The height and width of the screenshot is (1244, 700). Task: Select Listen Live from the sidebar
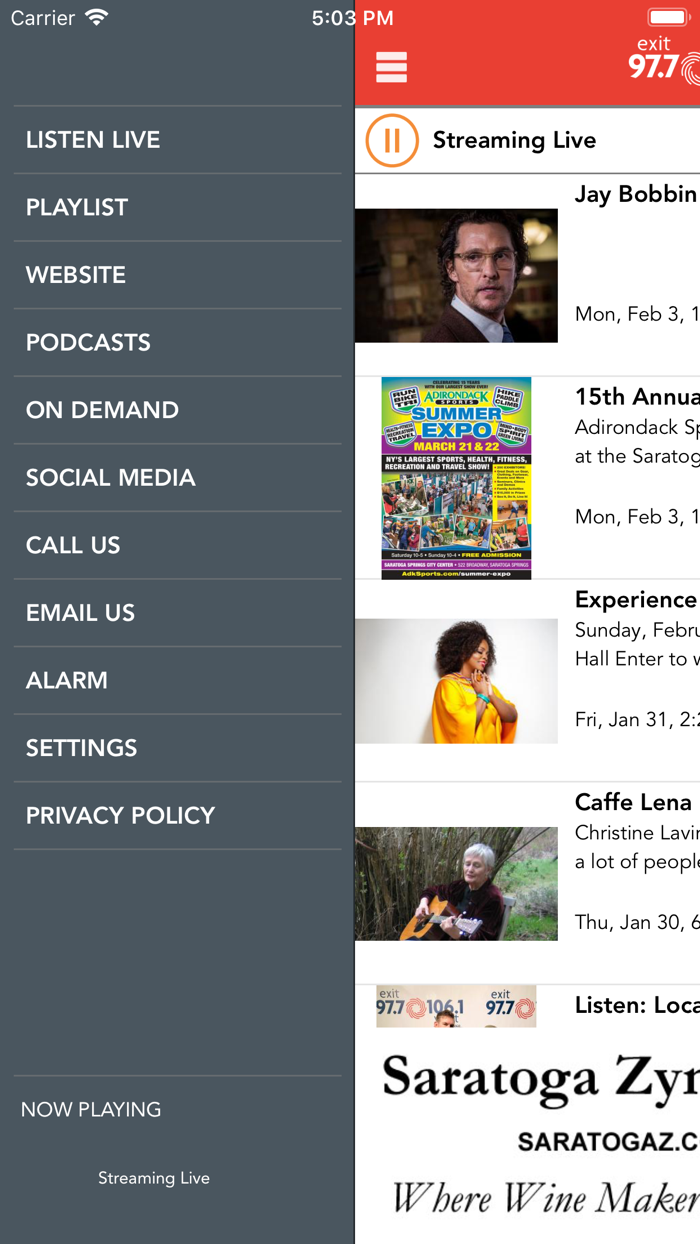pyautogui.click(x=93, y=140)
